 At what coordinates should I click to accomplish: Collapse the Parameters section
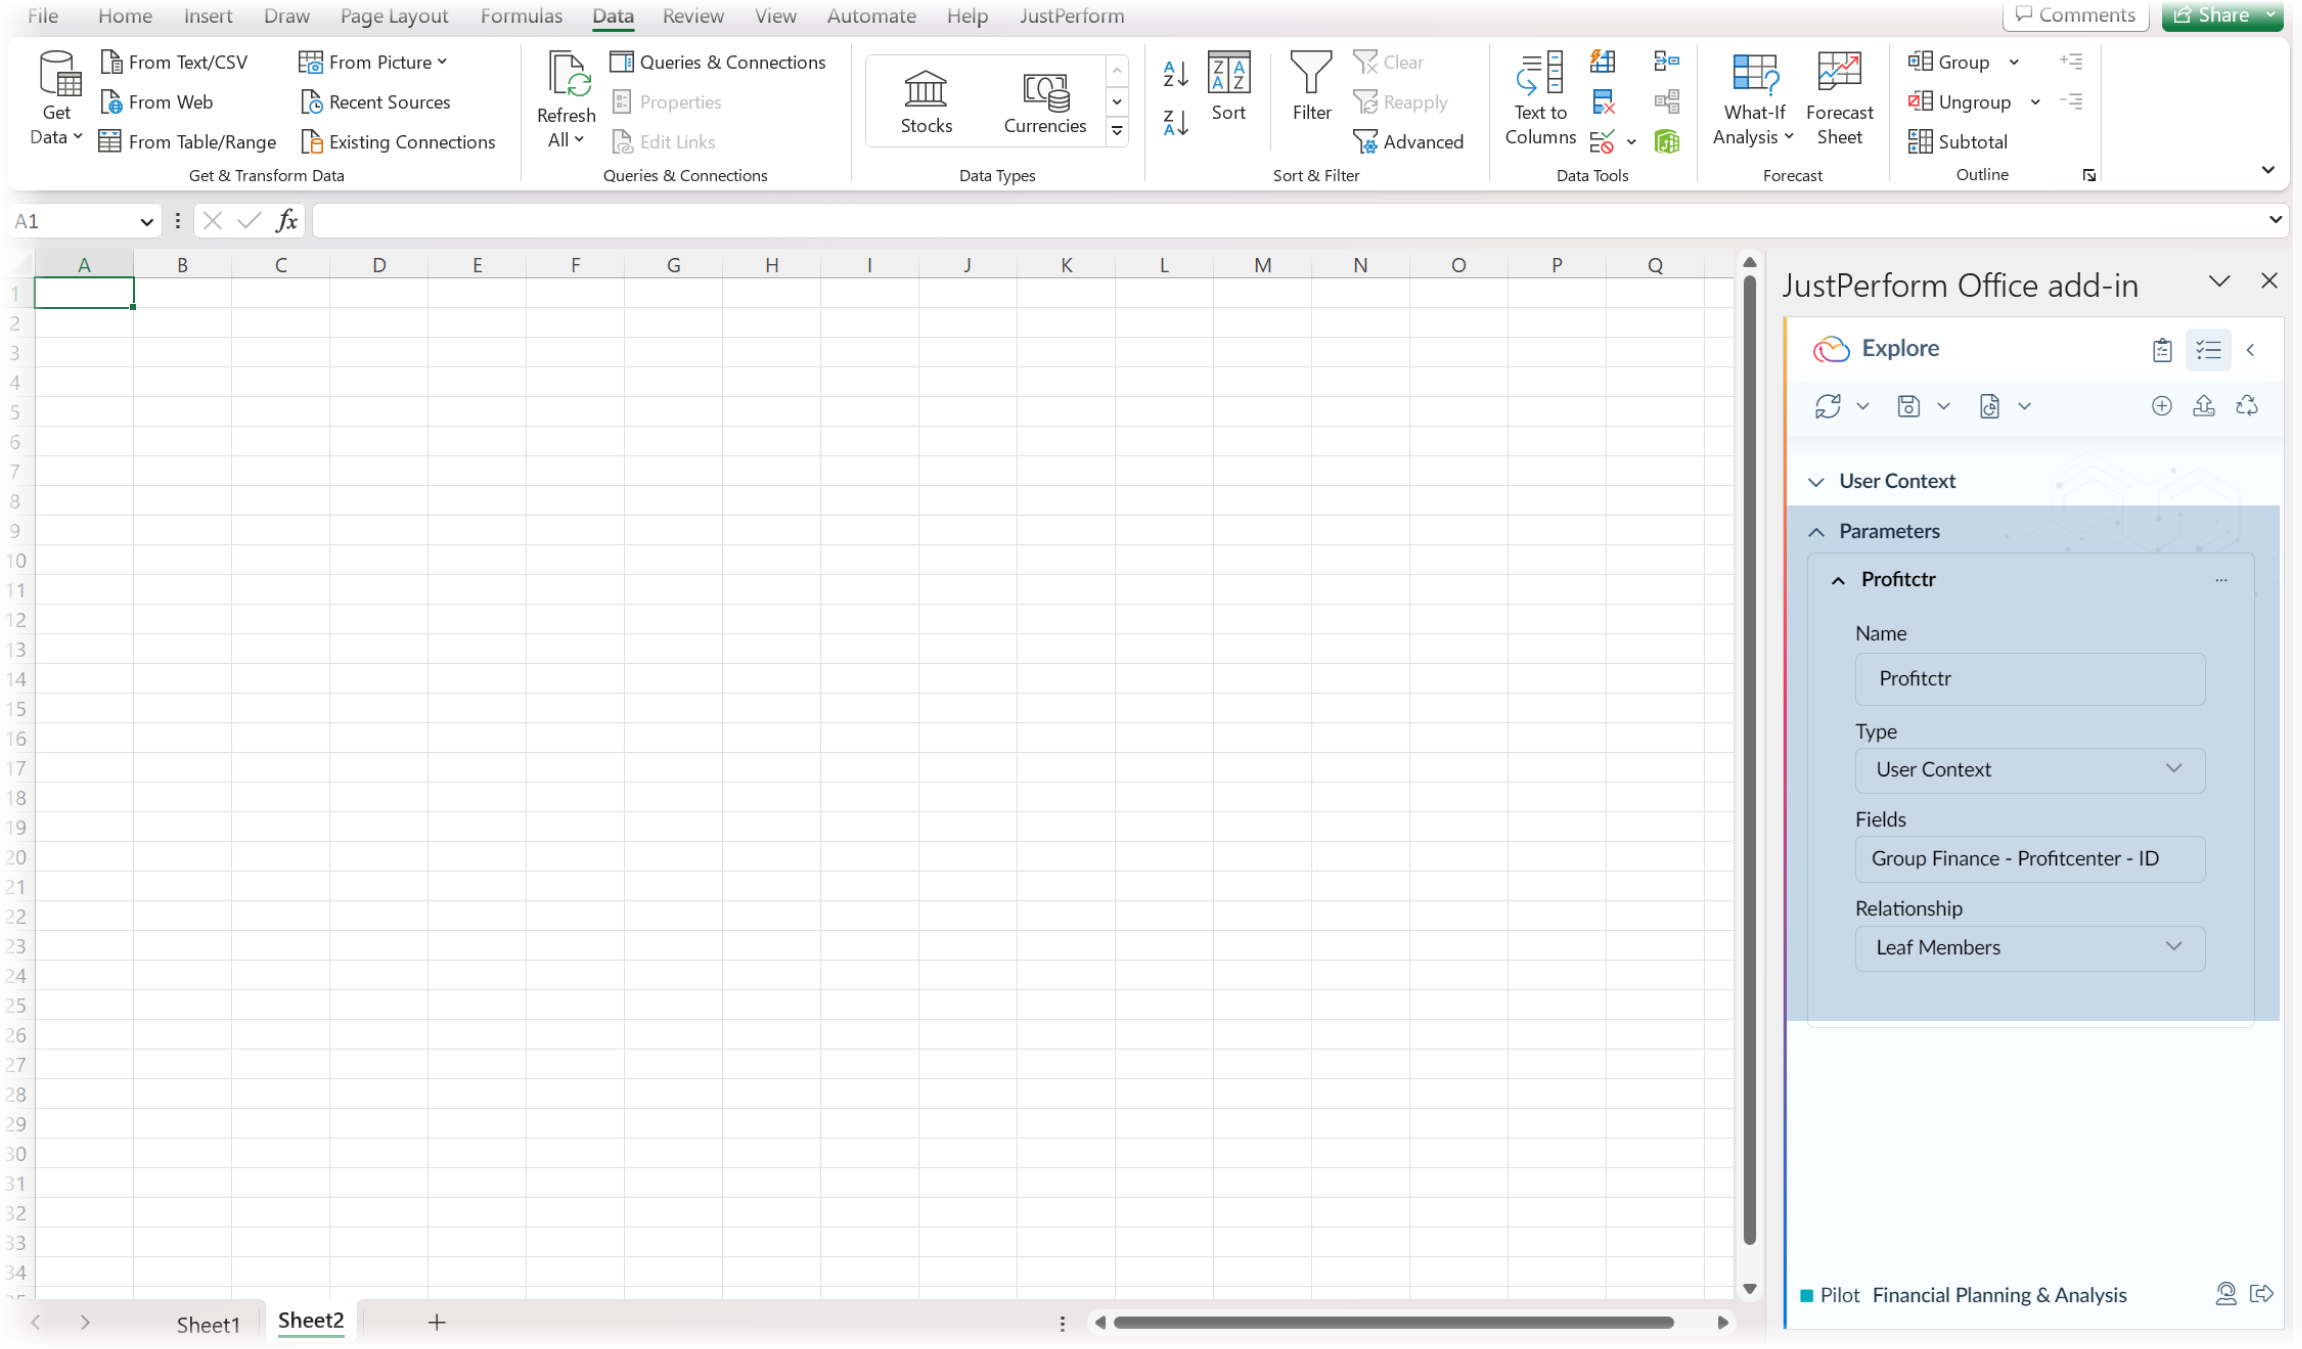pyautogui.click(x=1817, y=531)
